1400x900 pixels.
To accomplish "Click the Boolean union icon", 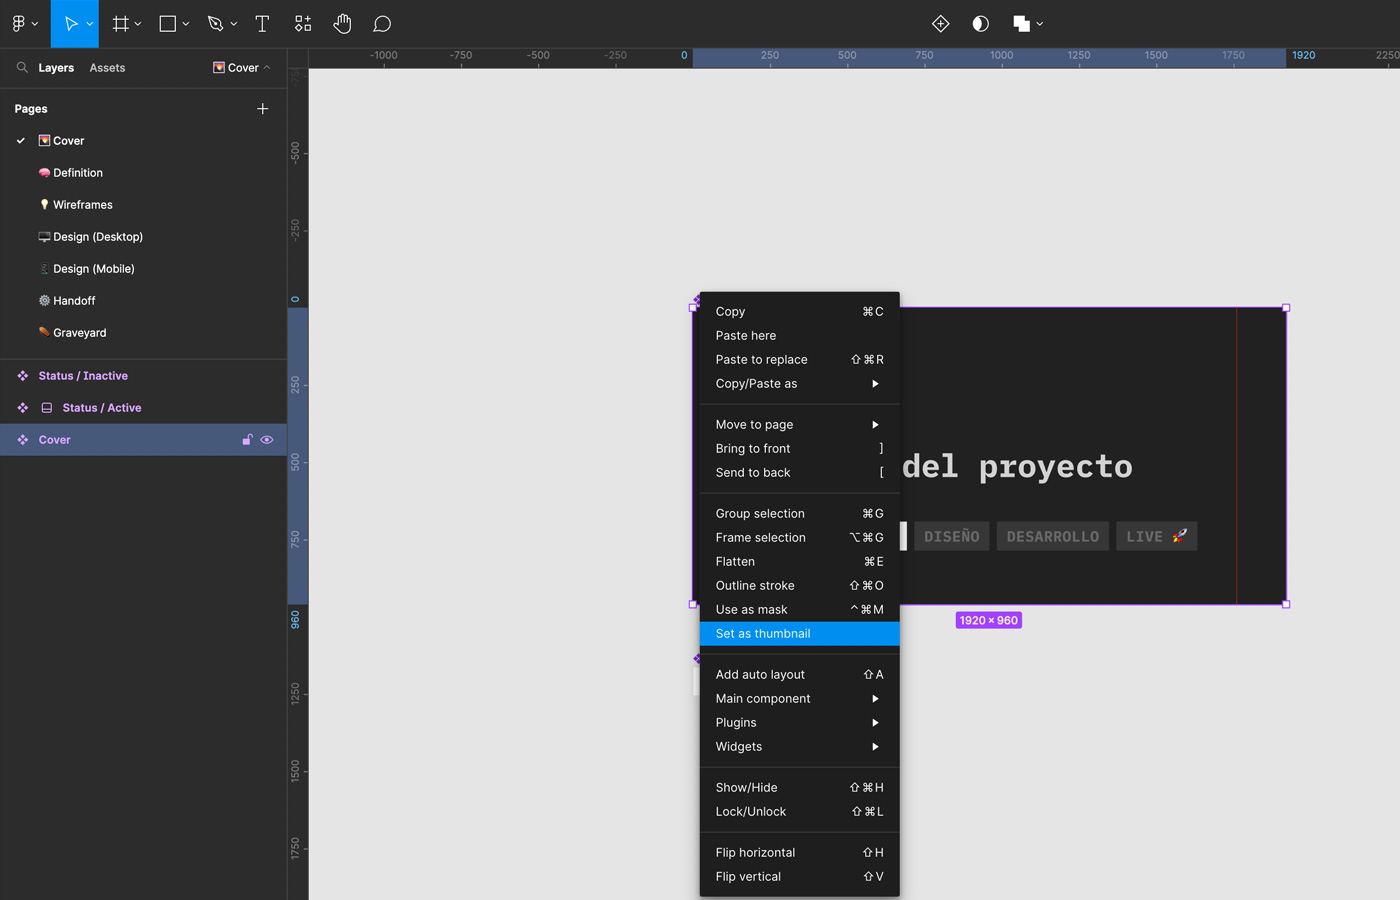I will pos(1021,24).
